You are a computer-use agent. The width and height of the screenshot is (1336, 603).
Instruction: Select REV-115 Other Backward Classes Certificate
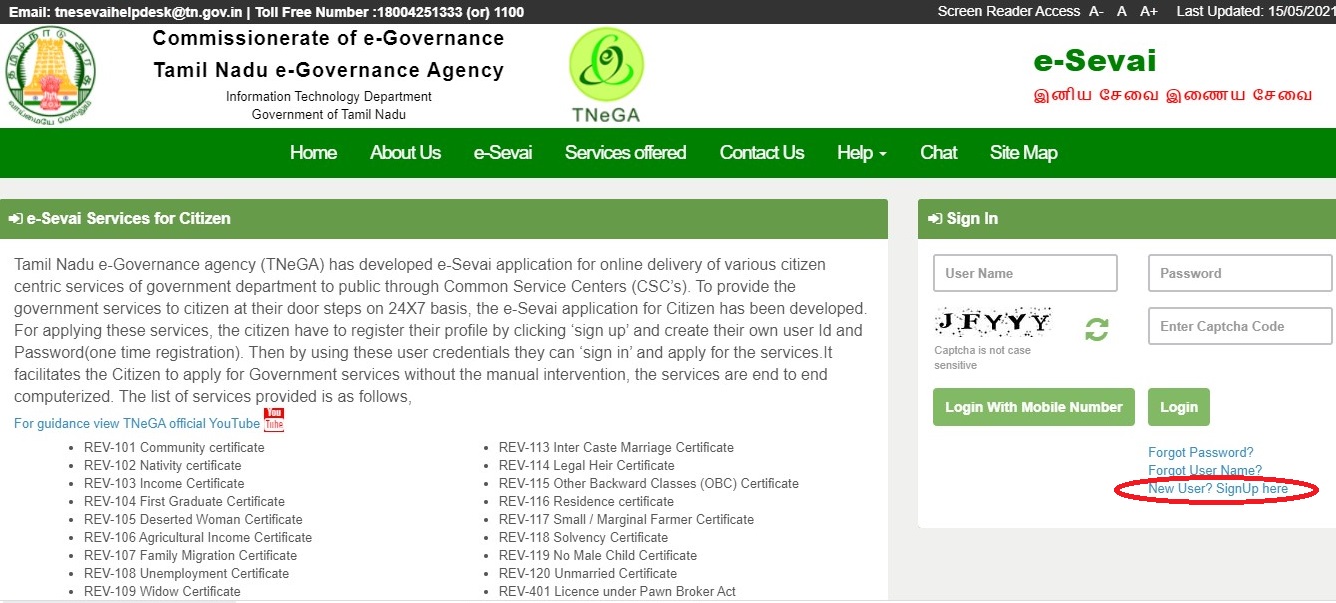pyautogui.click(x=649, y=484)
